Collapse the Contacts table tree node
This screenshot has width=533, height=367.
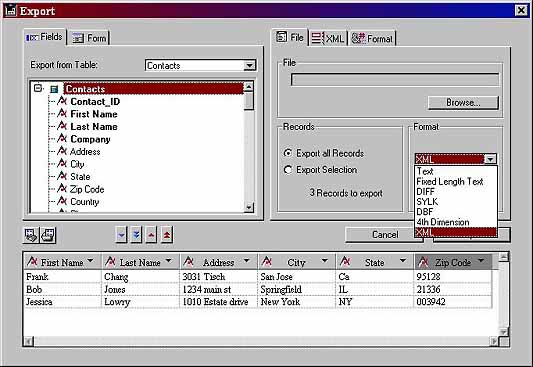coord(38,88)
